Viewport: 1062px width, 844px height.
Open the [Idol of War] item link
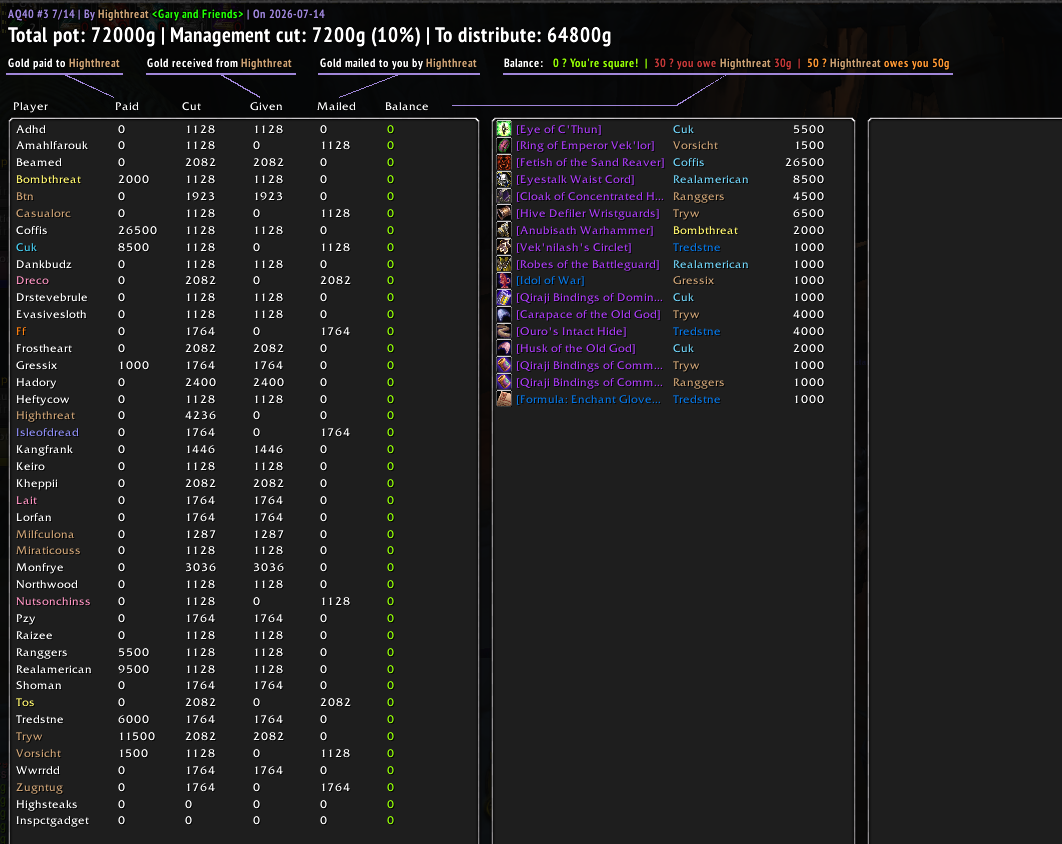(550, 280)
